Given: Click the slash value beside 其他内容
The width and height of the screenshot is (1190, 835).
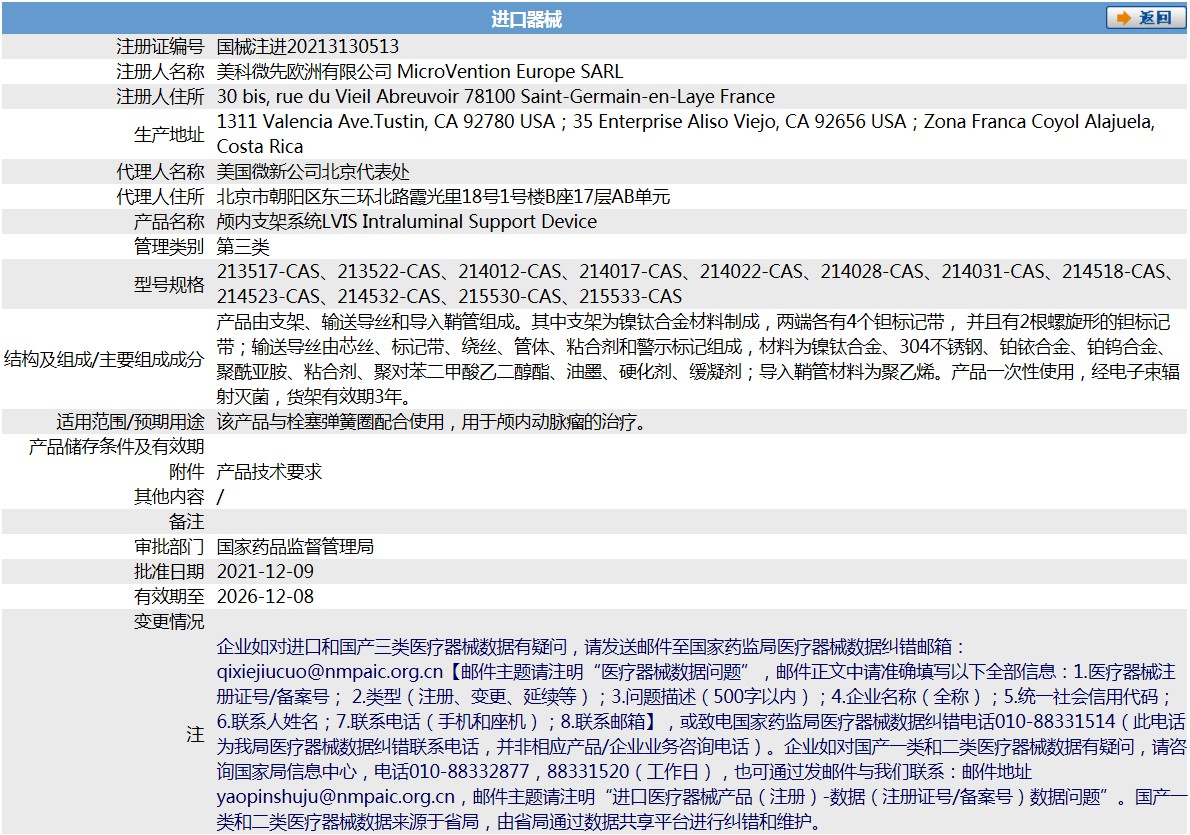Looking at the screenshot, I should point(220,496).
